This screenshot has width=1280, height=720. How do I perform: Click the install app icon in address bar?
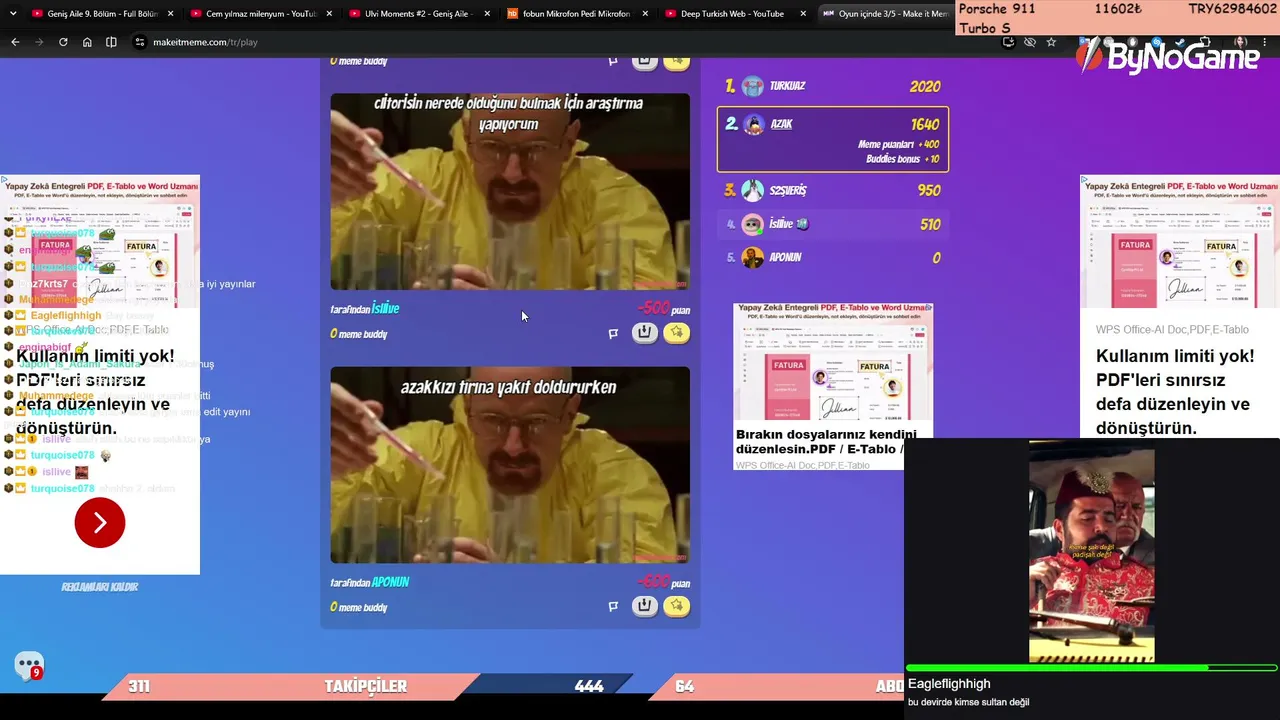point(1008,42)
